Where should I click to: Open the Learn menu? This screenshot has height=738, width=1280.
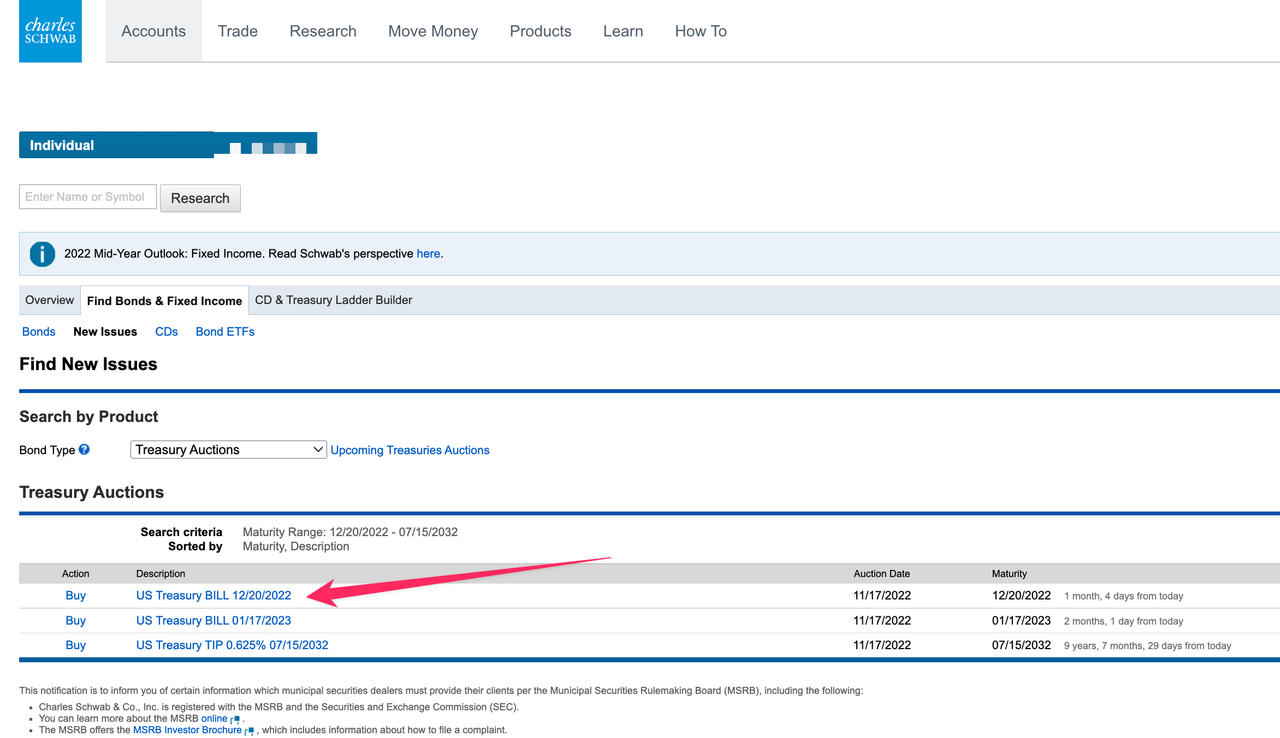623,31
